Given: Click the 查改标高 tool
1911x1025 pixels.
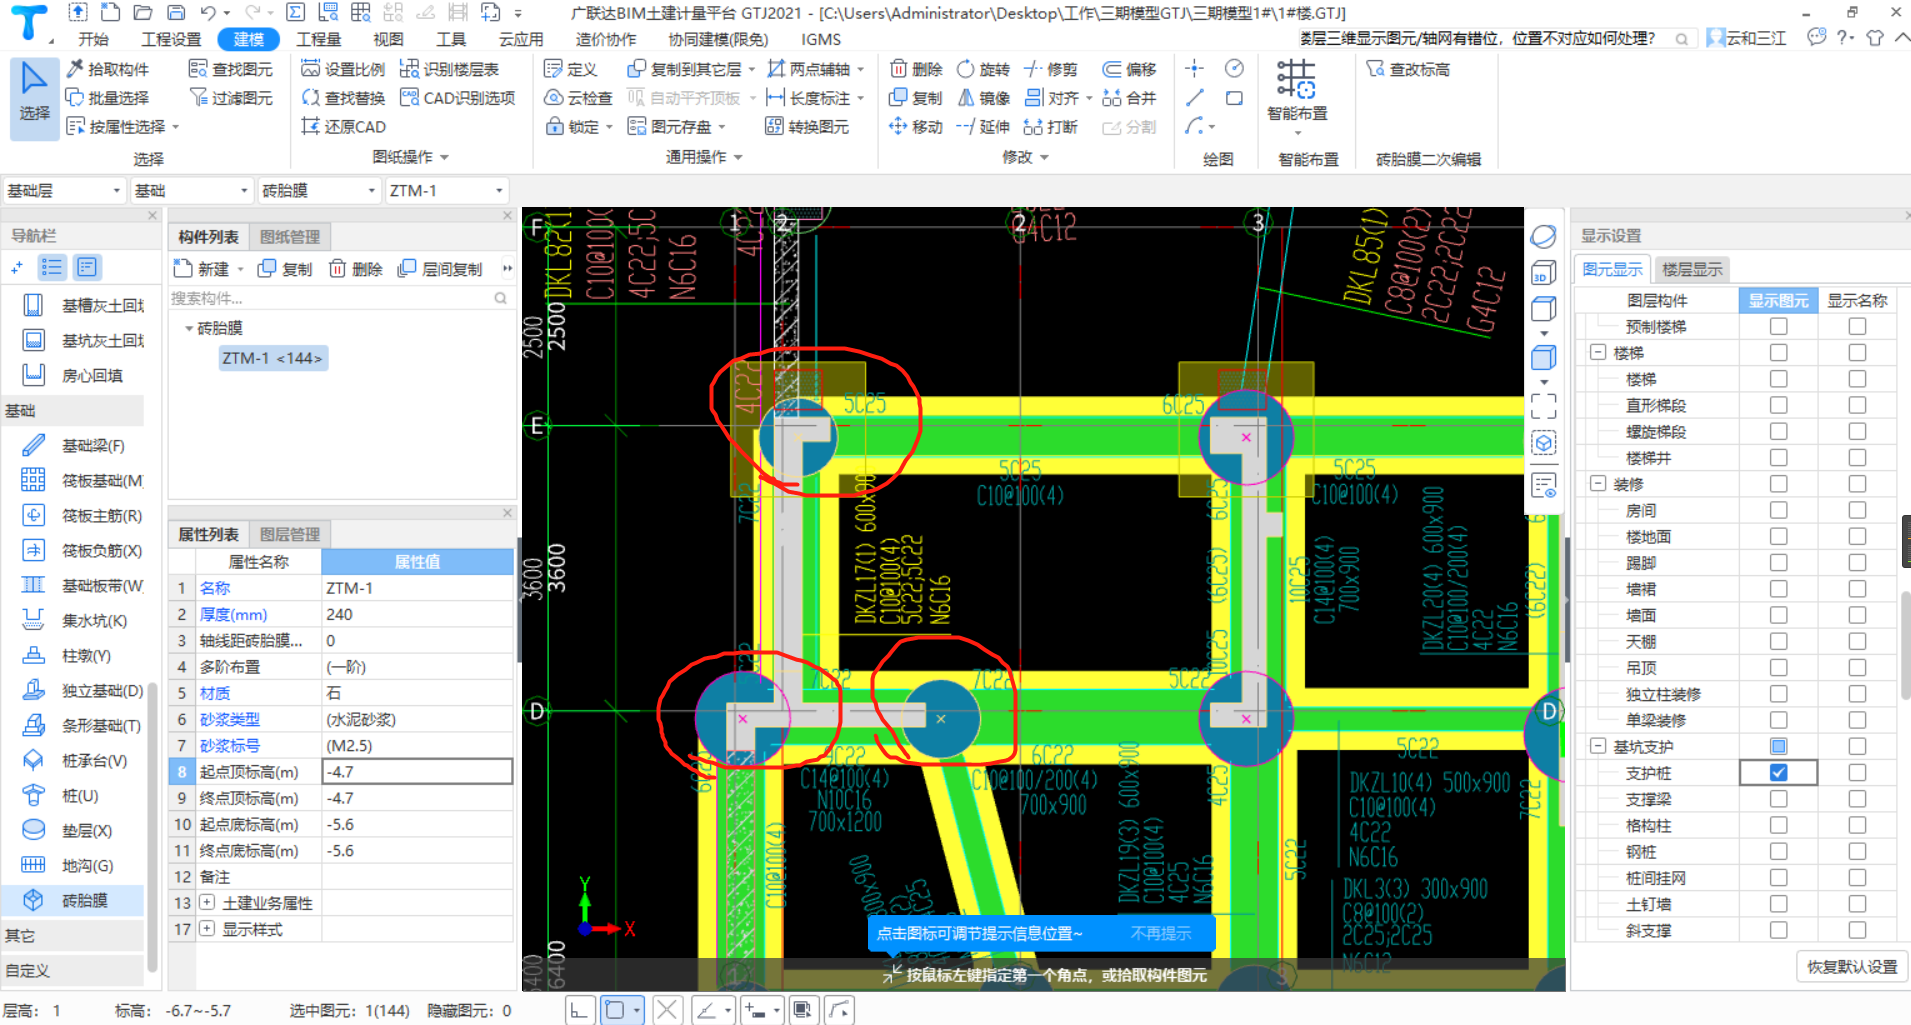Looking at the screenshot, I should pyautogui.click(x=1408, y=69).
